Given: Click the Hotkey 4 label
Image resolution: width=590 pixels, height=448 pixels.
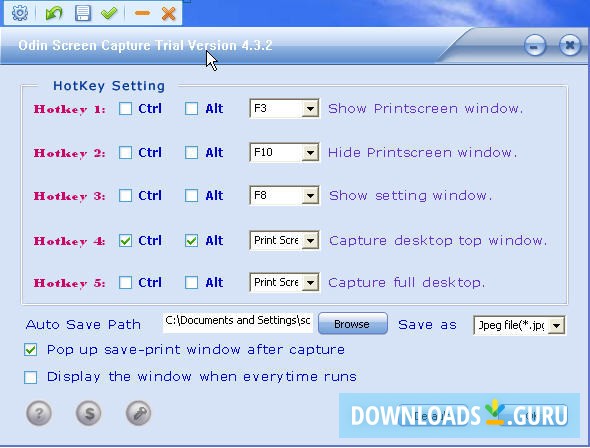Looking at the screenshot, I should pyautogui.click(x=70, y=241).
